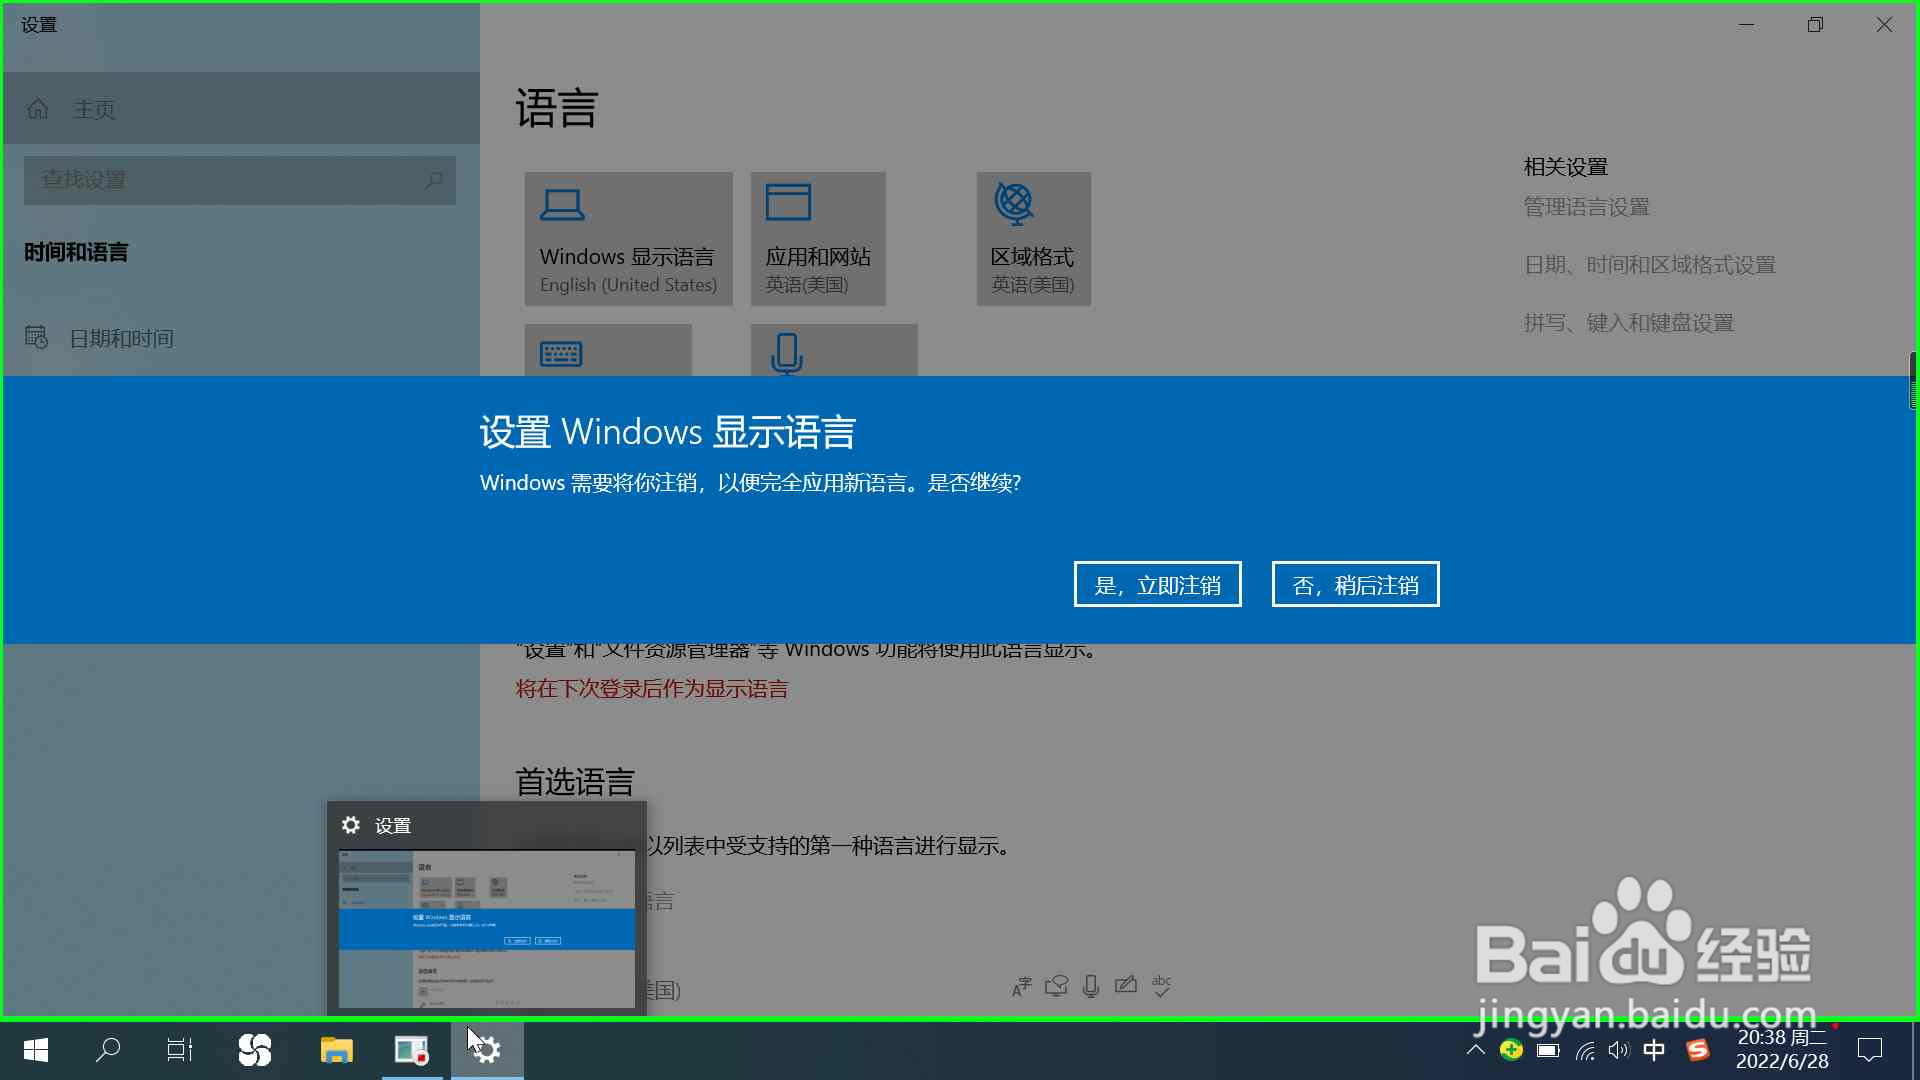Open the Windows 显示语言 tile

(628, 239)
